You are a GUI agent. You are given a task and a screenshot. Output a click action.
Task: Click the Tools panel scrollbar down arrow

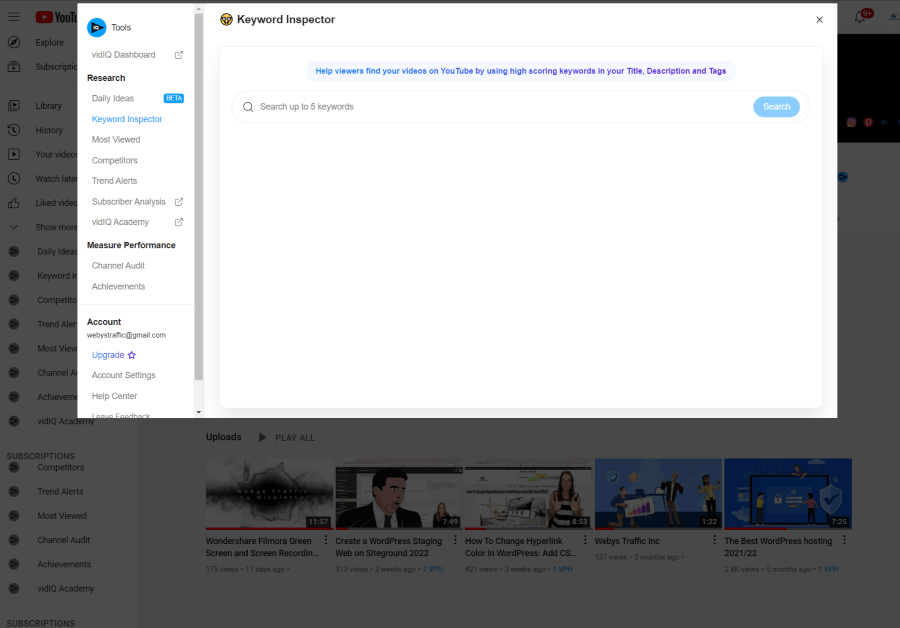199,412
